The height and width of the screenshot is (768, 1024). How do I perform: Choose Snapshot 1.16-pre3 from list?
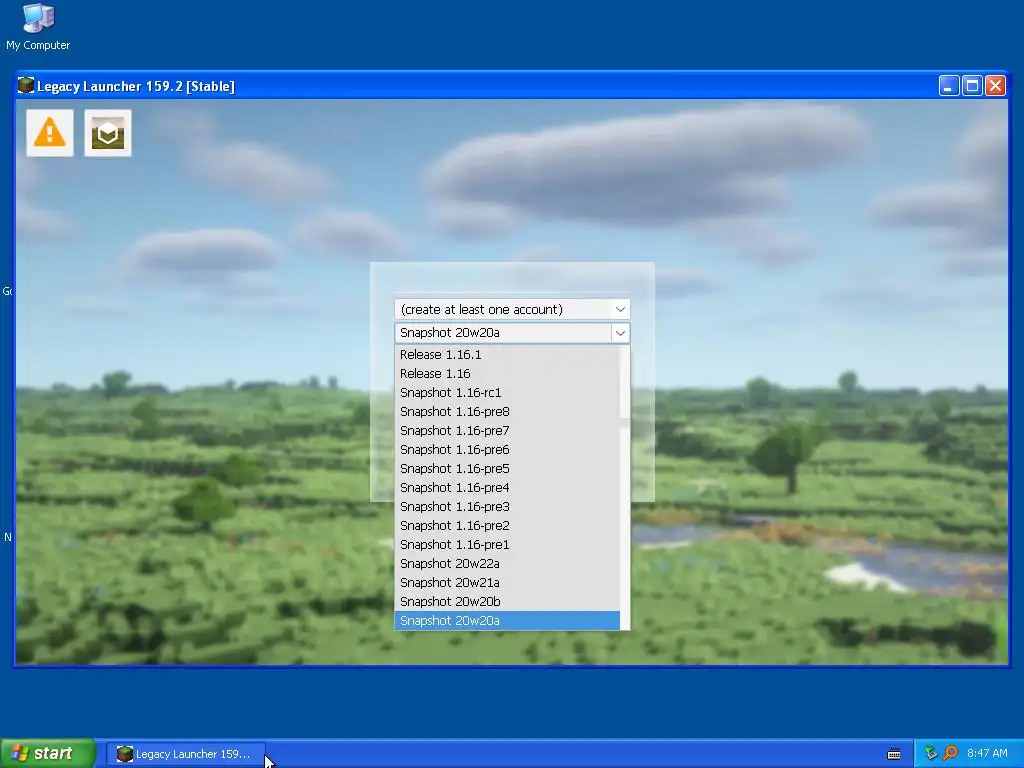[x=507, y=506]
